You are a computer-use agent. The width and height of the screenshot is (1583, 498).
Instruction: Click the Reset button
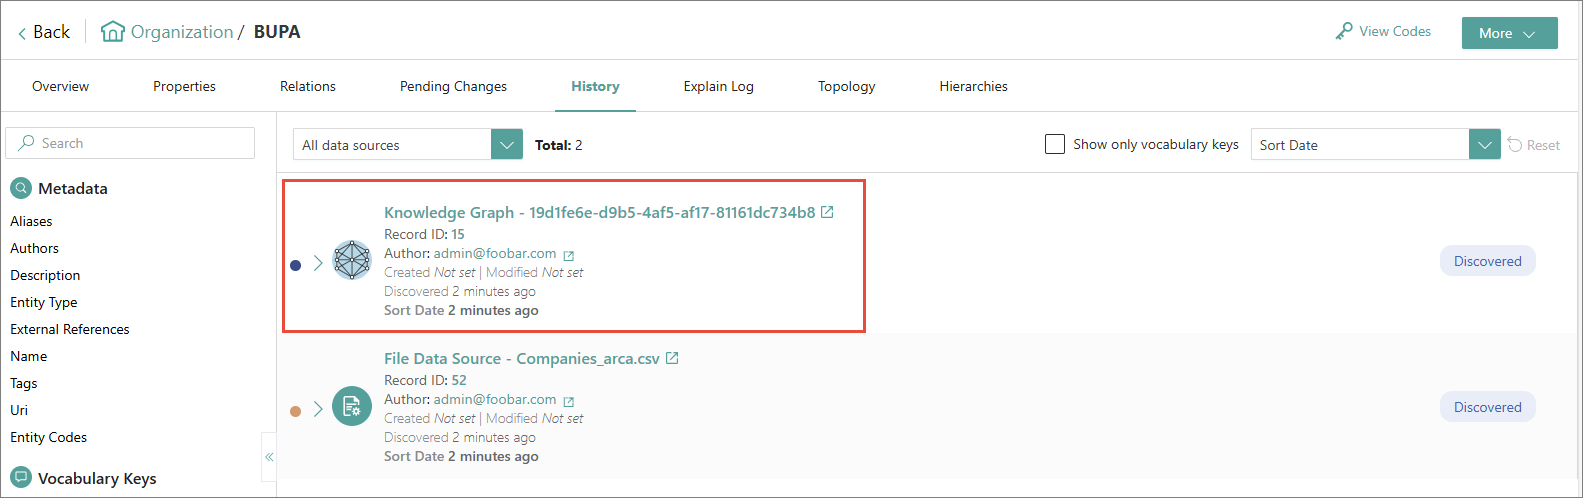tap(1534, 145)
